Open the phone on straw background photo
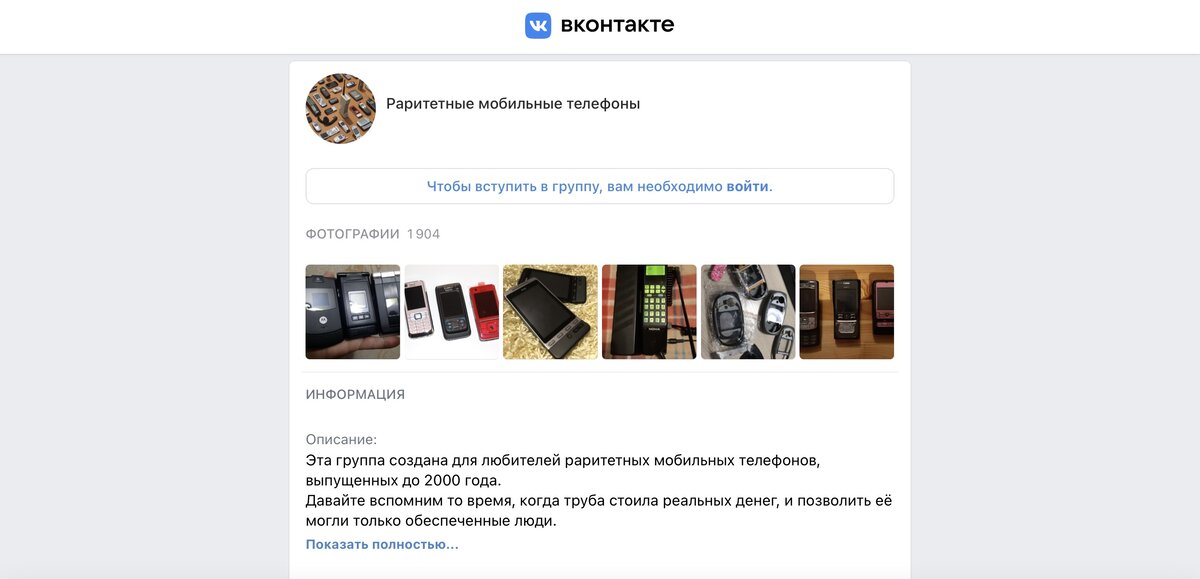This screenshot has width=1200, height=579. point(550,312)
